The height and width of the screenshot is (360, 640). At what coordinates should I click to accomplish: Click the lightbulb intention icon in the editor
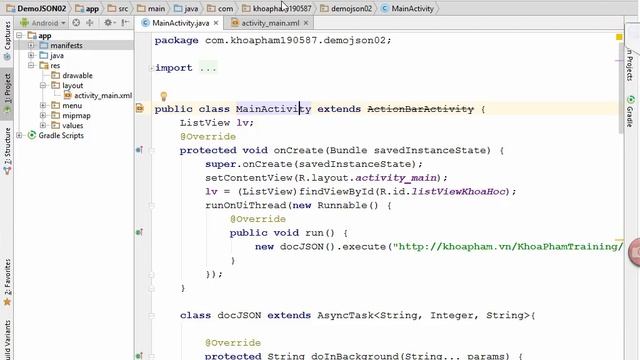point(164,96)
